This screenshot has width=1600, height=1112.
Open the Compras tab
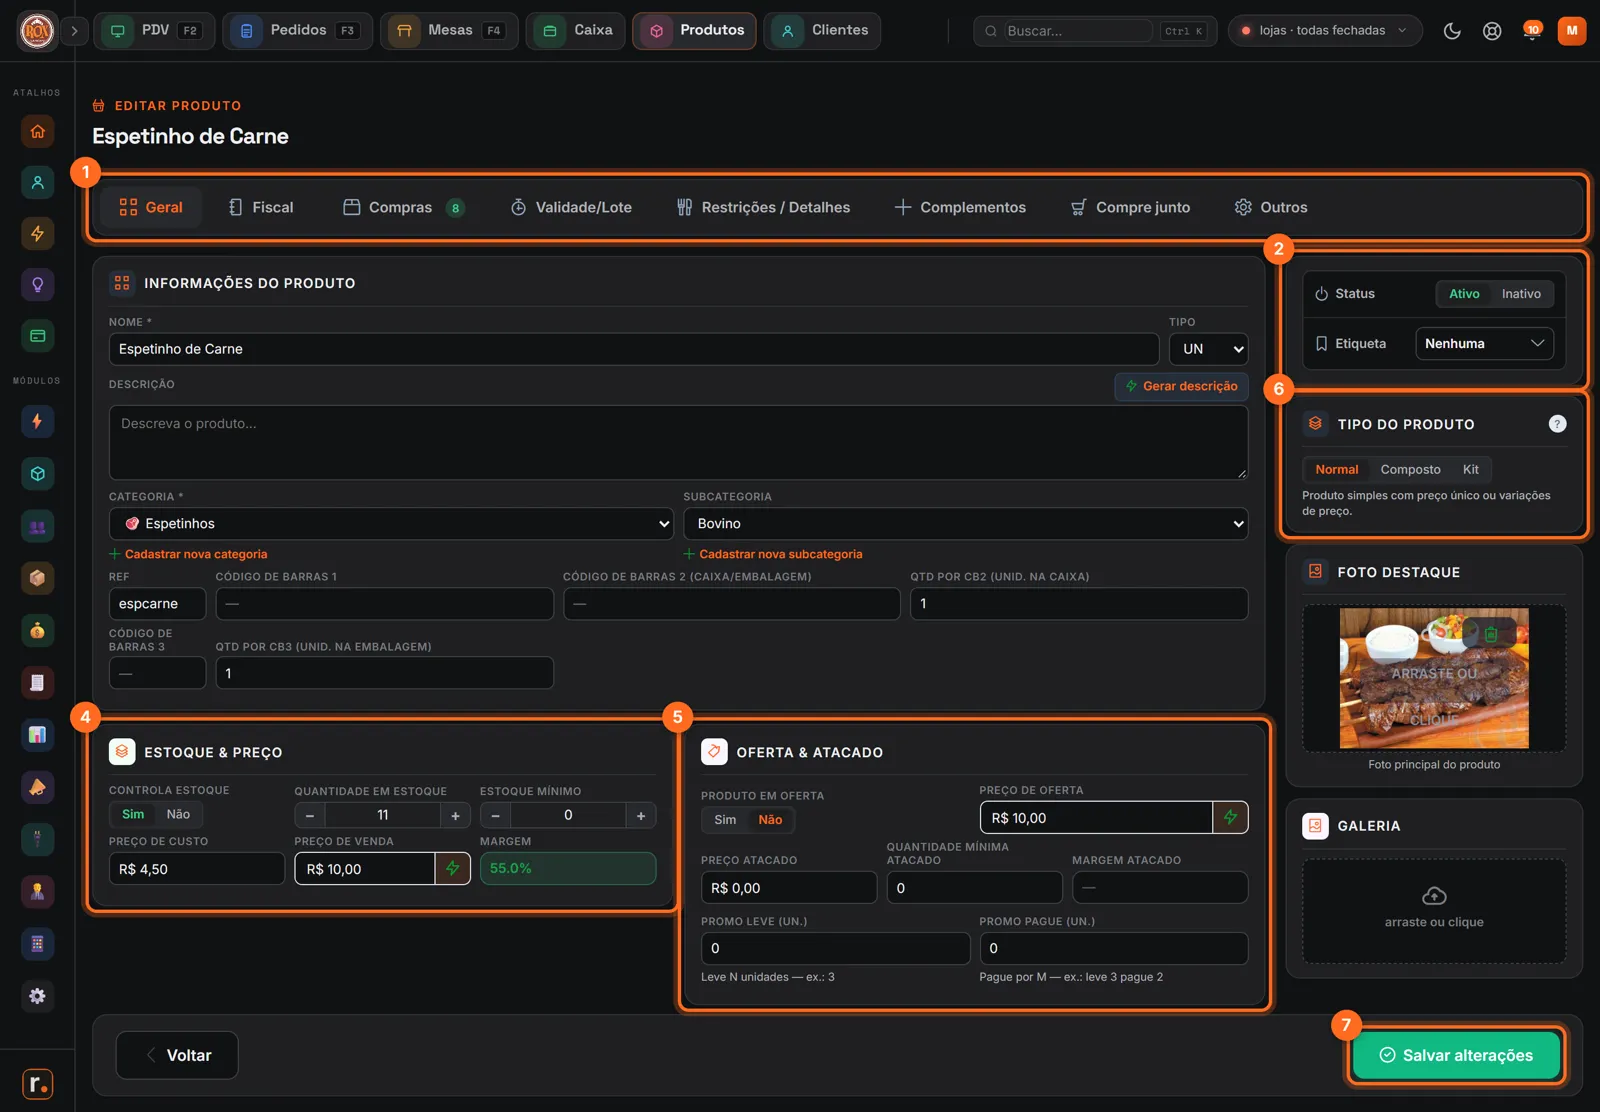click(x=403, y=208)
